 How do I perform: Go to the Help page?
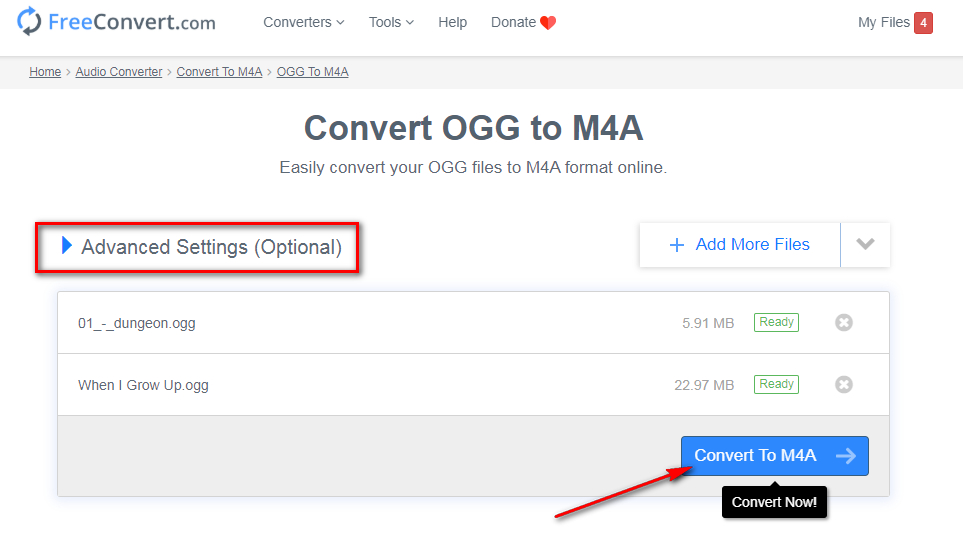point(453,22)
